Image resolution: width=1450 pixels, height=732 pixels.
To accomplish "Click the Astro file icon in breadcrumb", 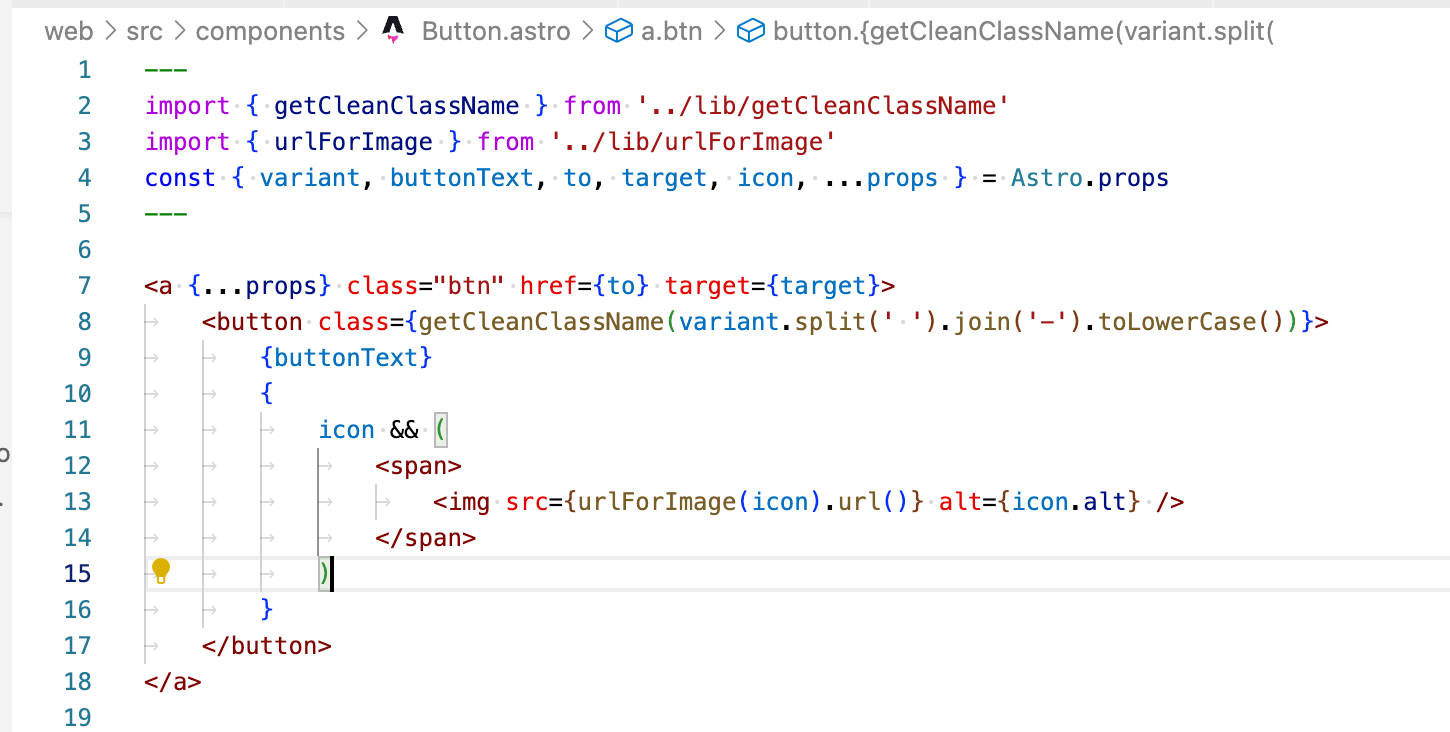I will tap(393, 31).
